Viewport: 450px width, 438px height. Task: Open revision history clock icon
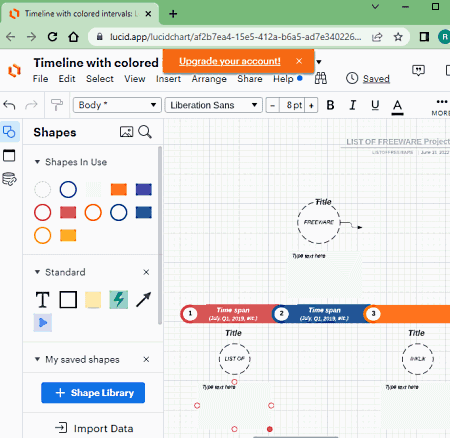(352, 78)
